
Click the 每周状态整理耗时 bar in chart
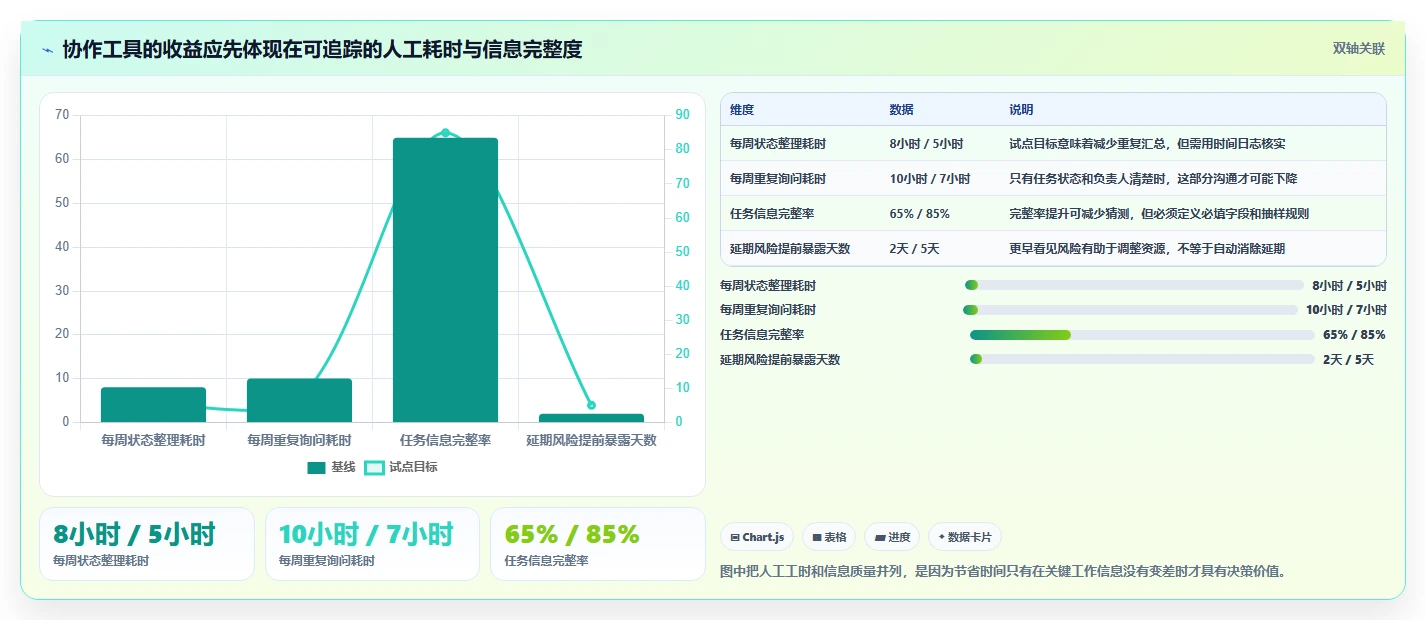(153, 405)
